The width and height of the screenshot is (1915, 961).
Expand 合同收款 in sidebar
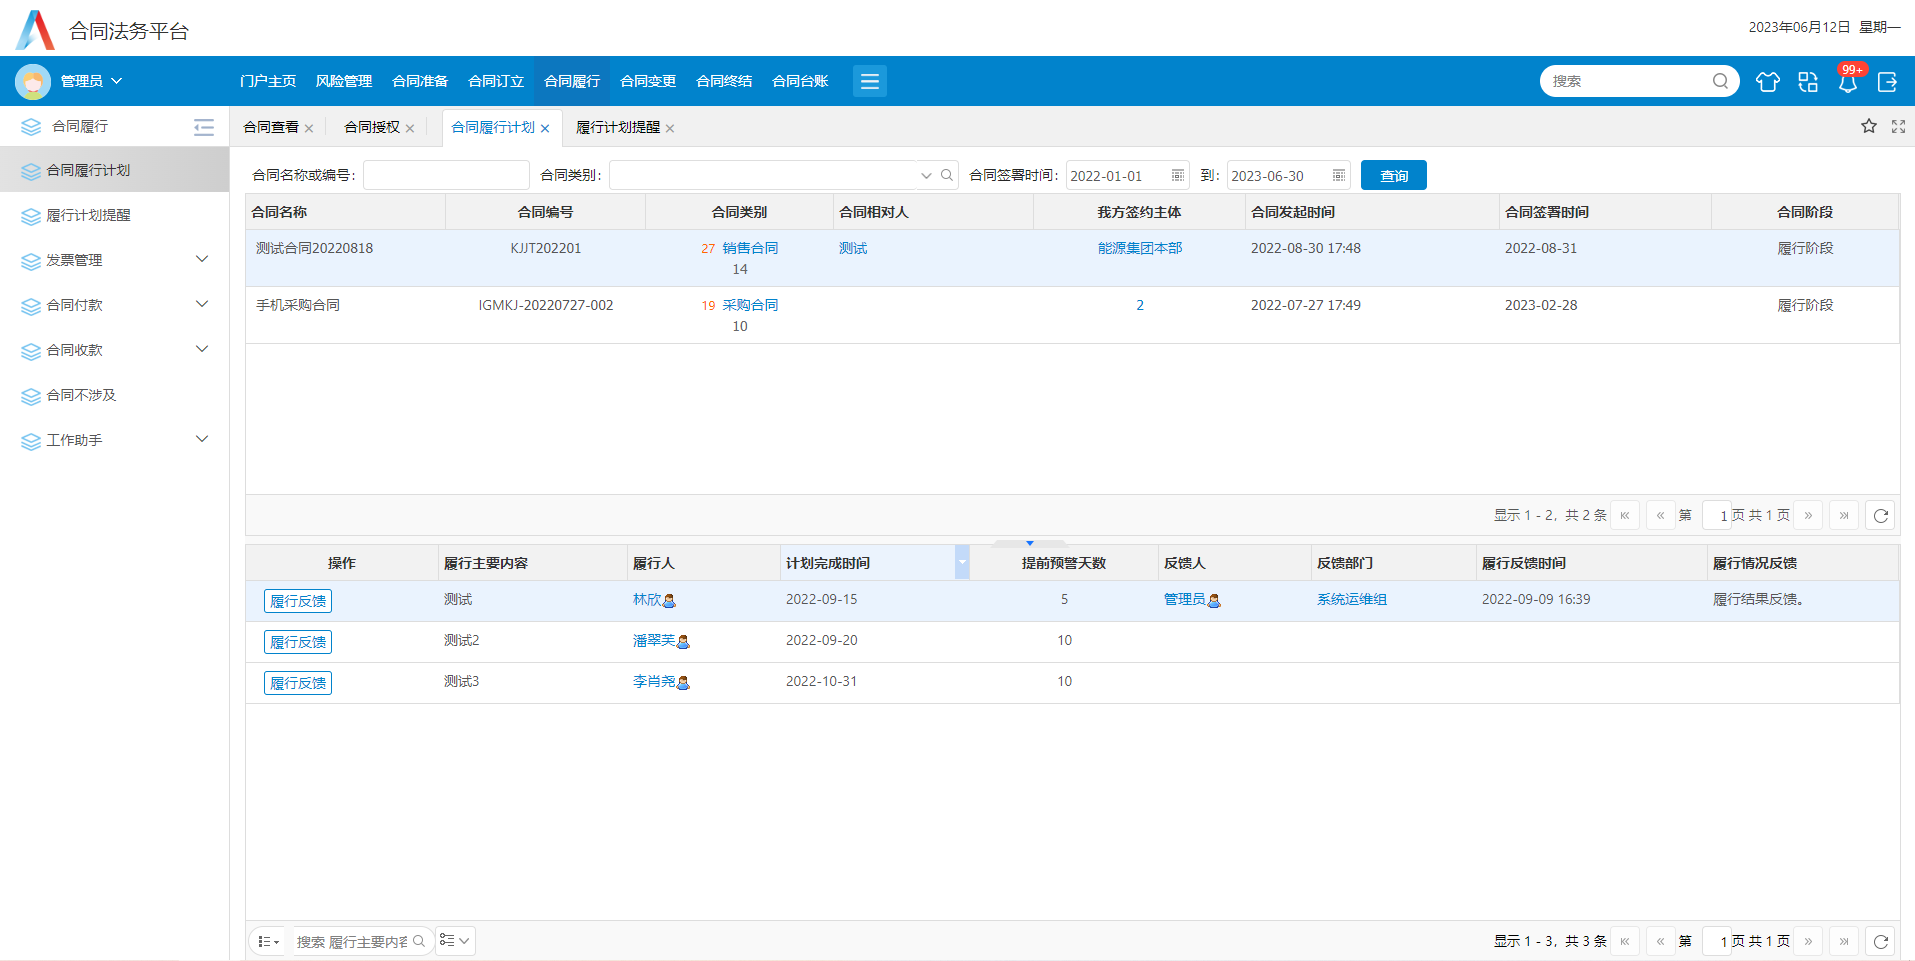(202, 349)
